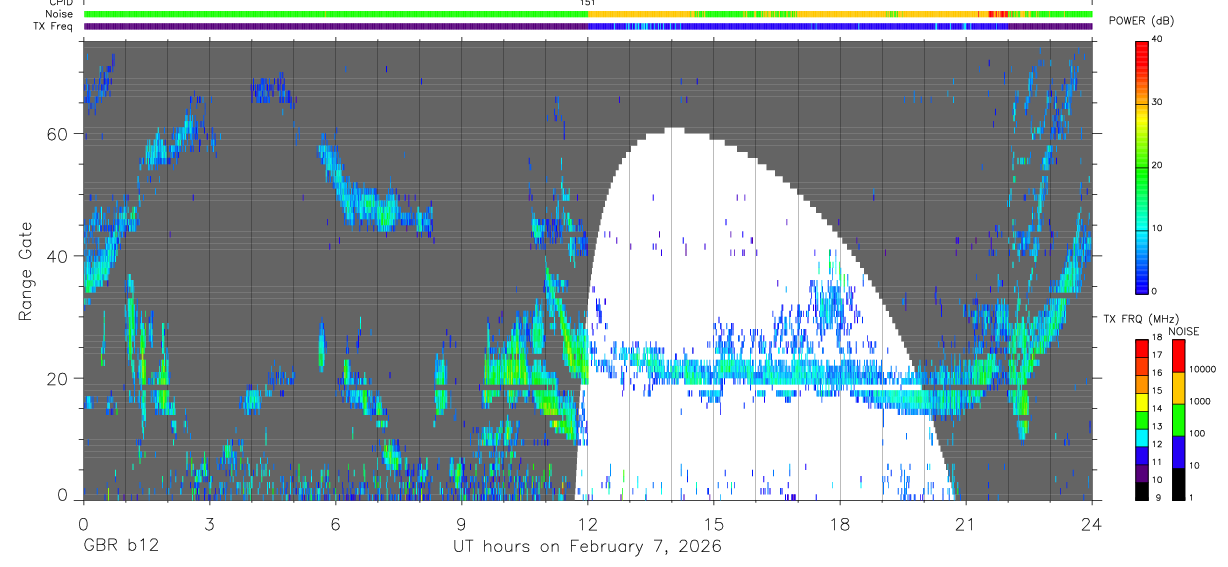
Task: Select the blue swatch in NOISE legend
Action: pos(1178,452)
